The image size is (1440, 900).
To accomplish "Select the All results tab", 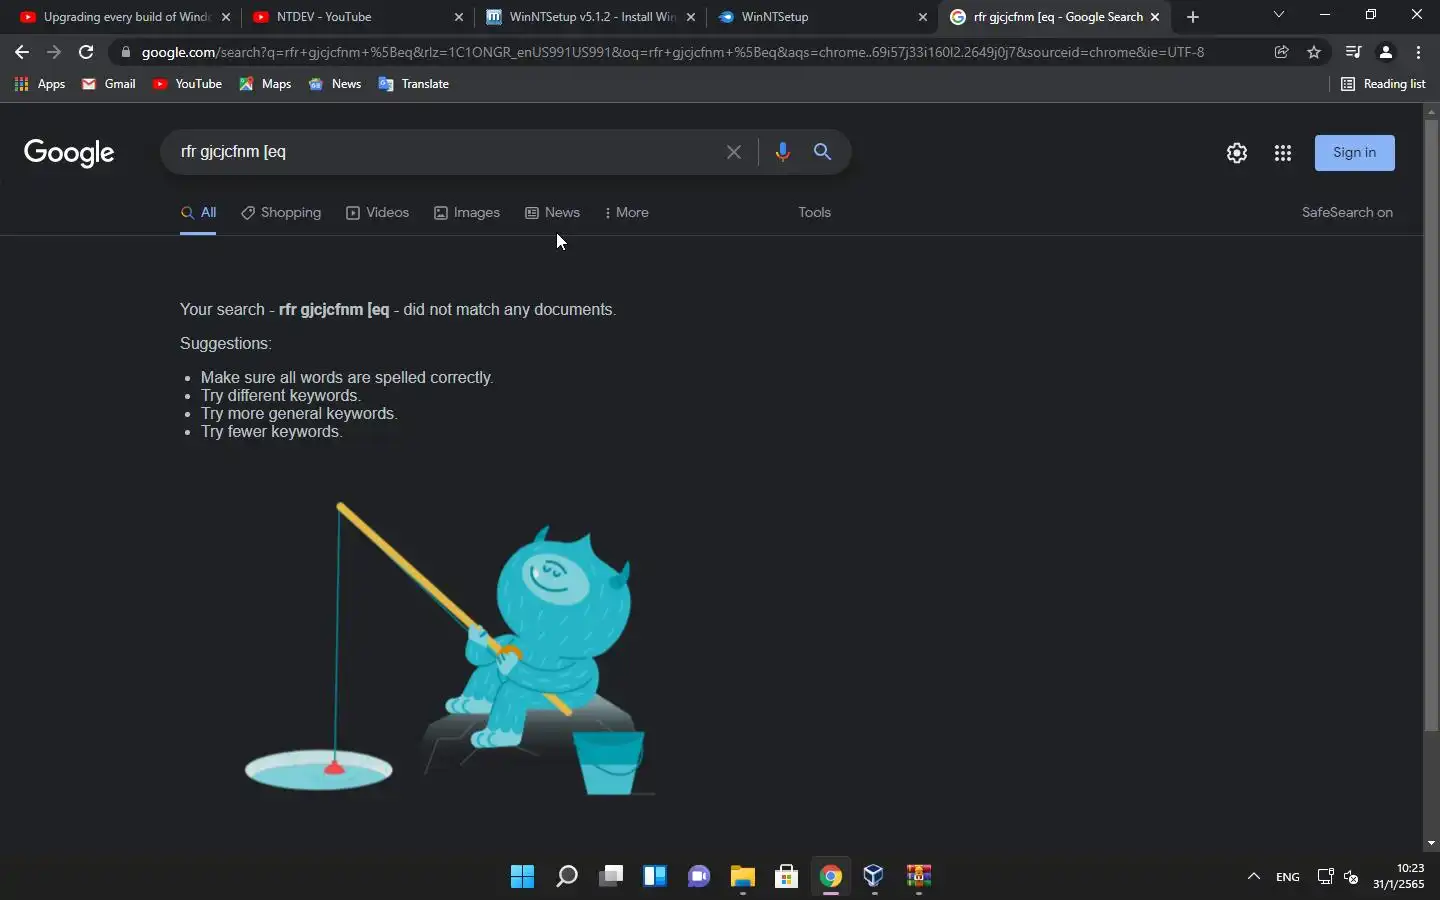I will [x=198, y=213].
